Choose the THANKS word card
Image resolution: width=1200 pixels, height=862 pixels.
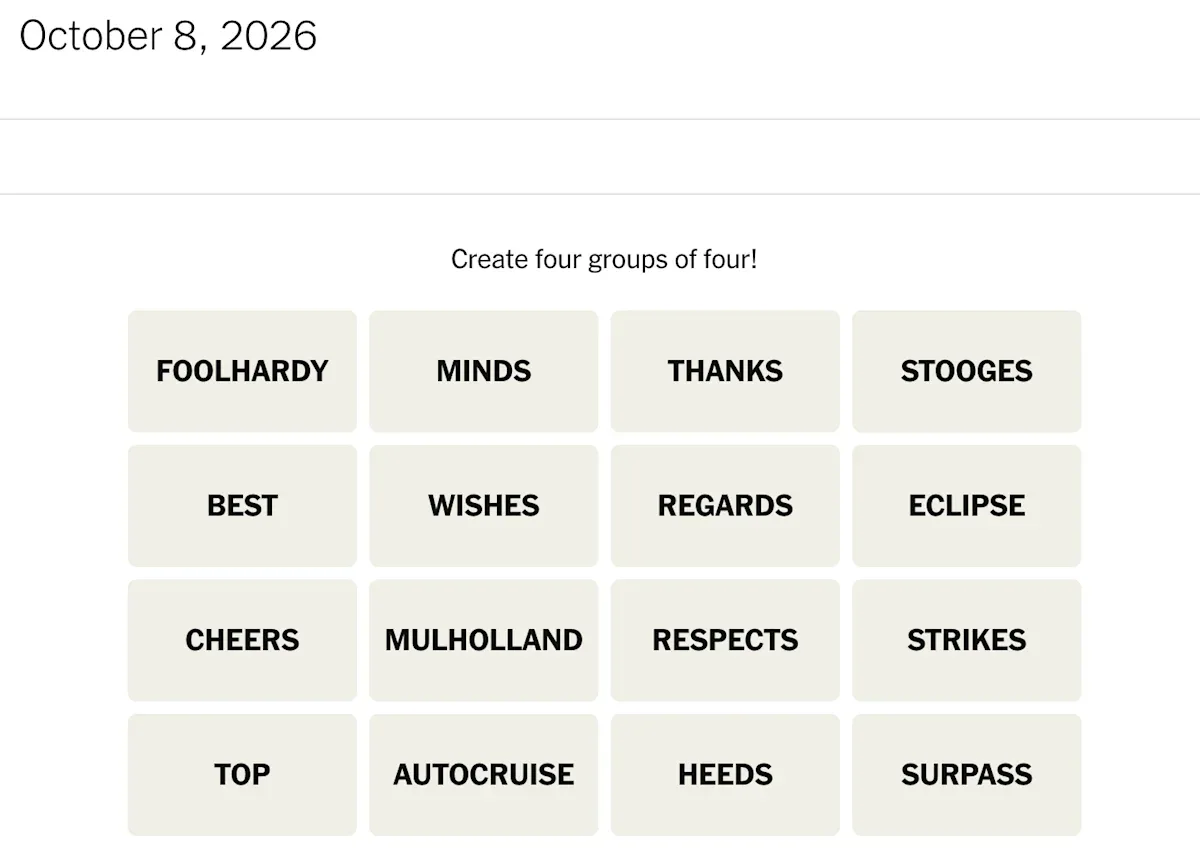[725, 371]
